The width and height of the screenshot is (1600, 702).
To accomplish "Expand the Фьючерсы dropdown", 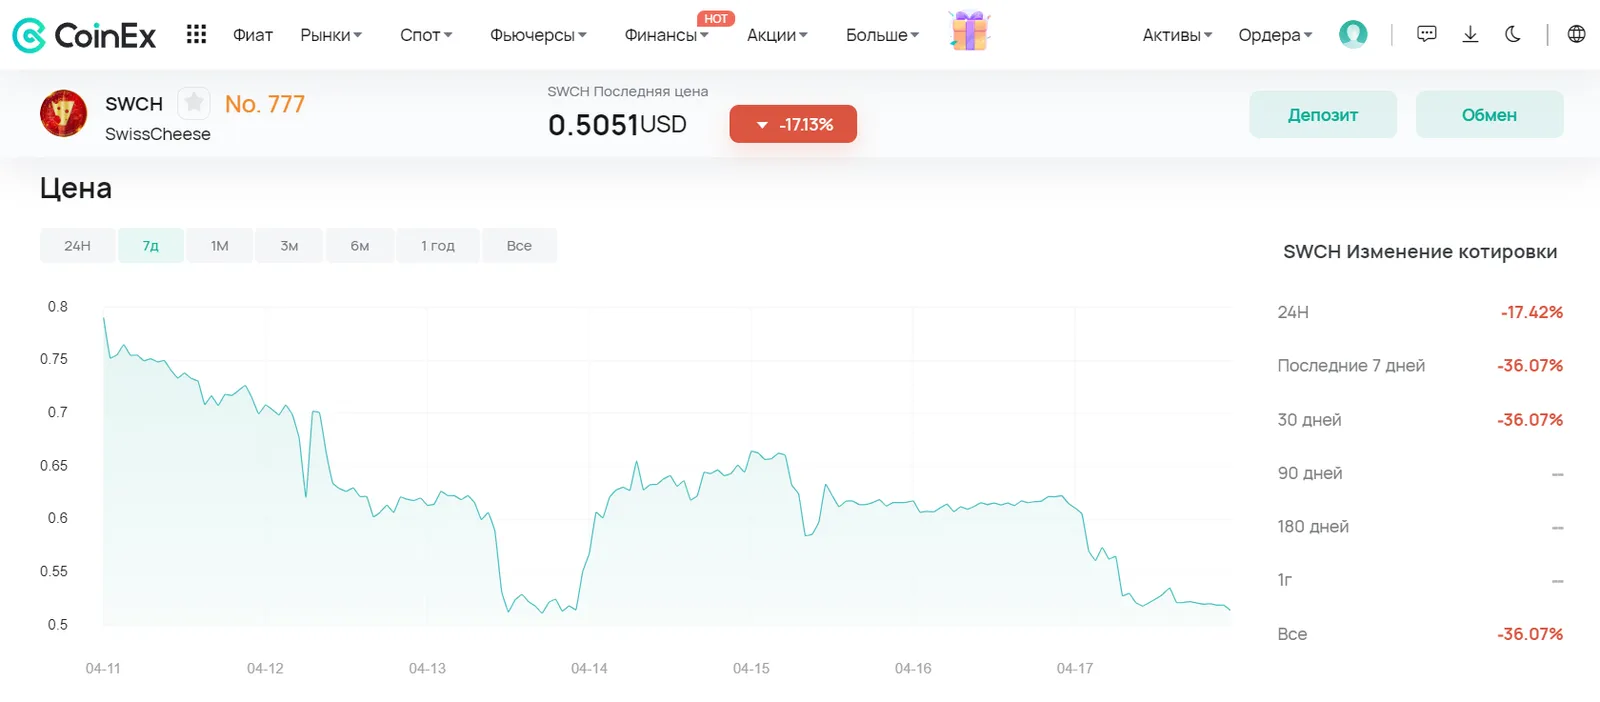I will [538, 35].
